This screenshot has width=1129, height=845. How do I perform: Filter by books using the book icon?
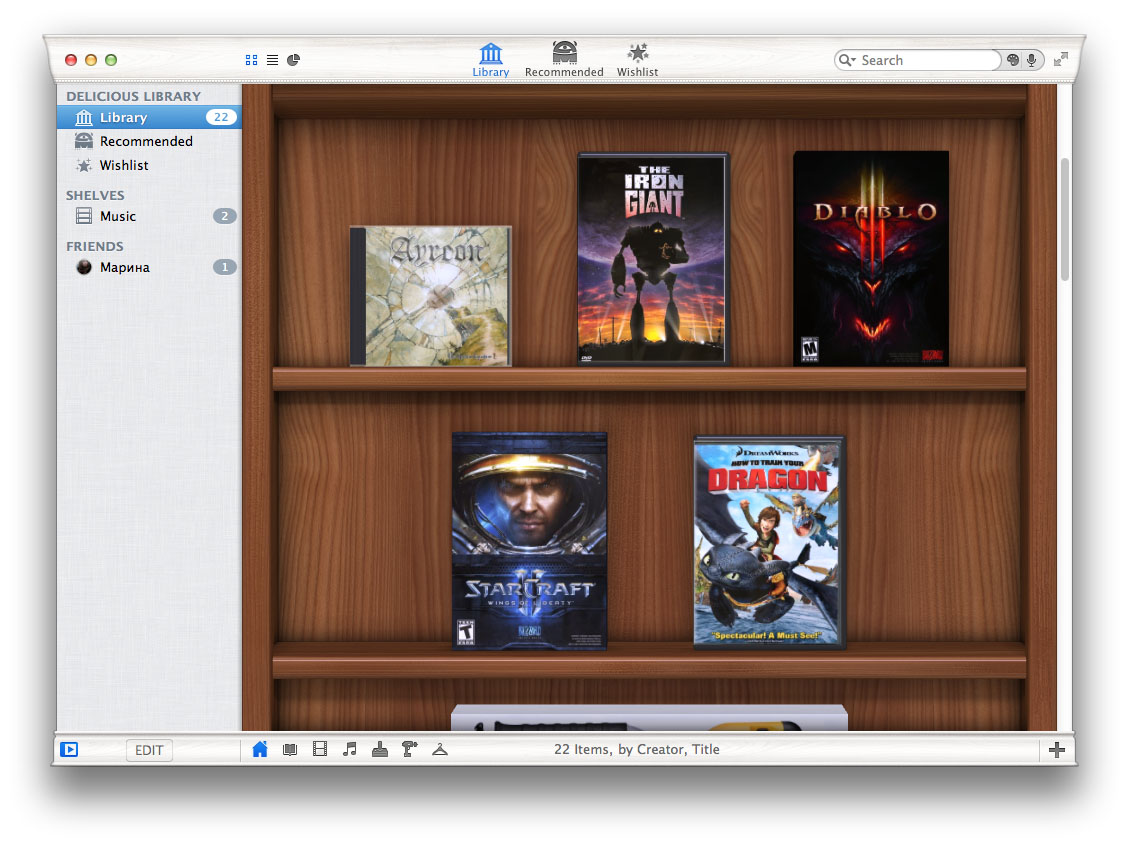point(290,749)
